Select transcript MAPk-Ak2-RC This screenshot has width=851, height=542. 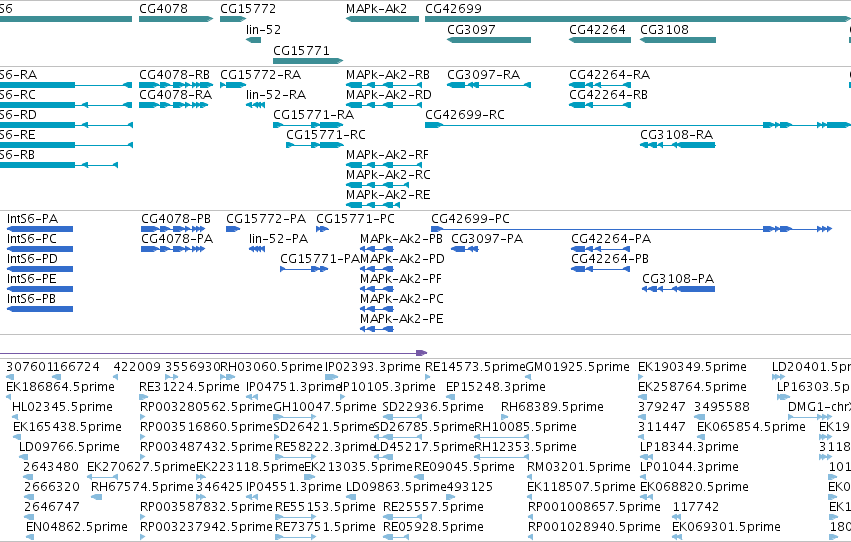pos(377,185)
